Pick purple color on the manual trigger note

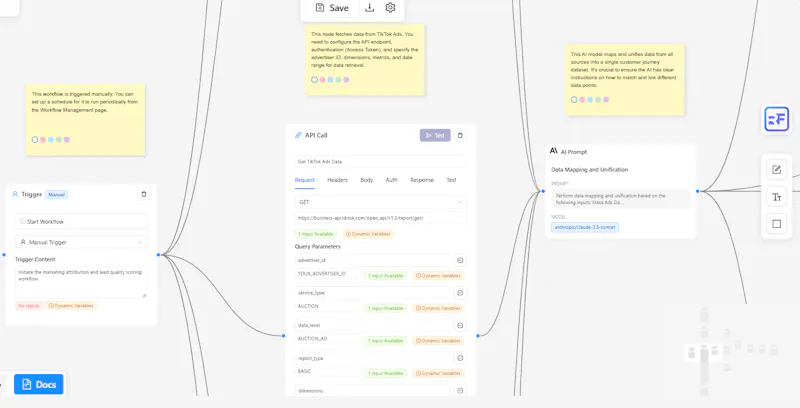(x=67, y=140)
